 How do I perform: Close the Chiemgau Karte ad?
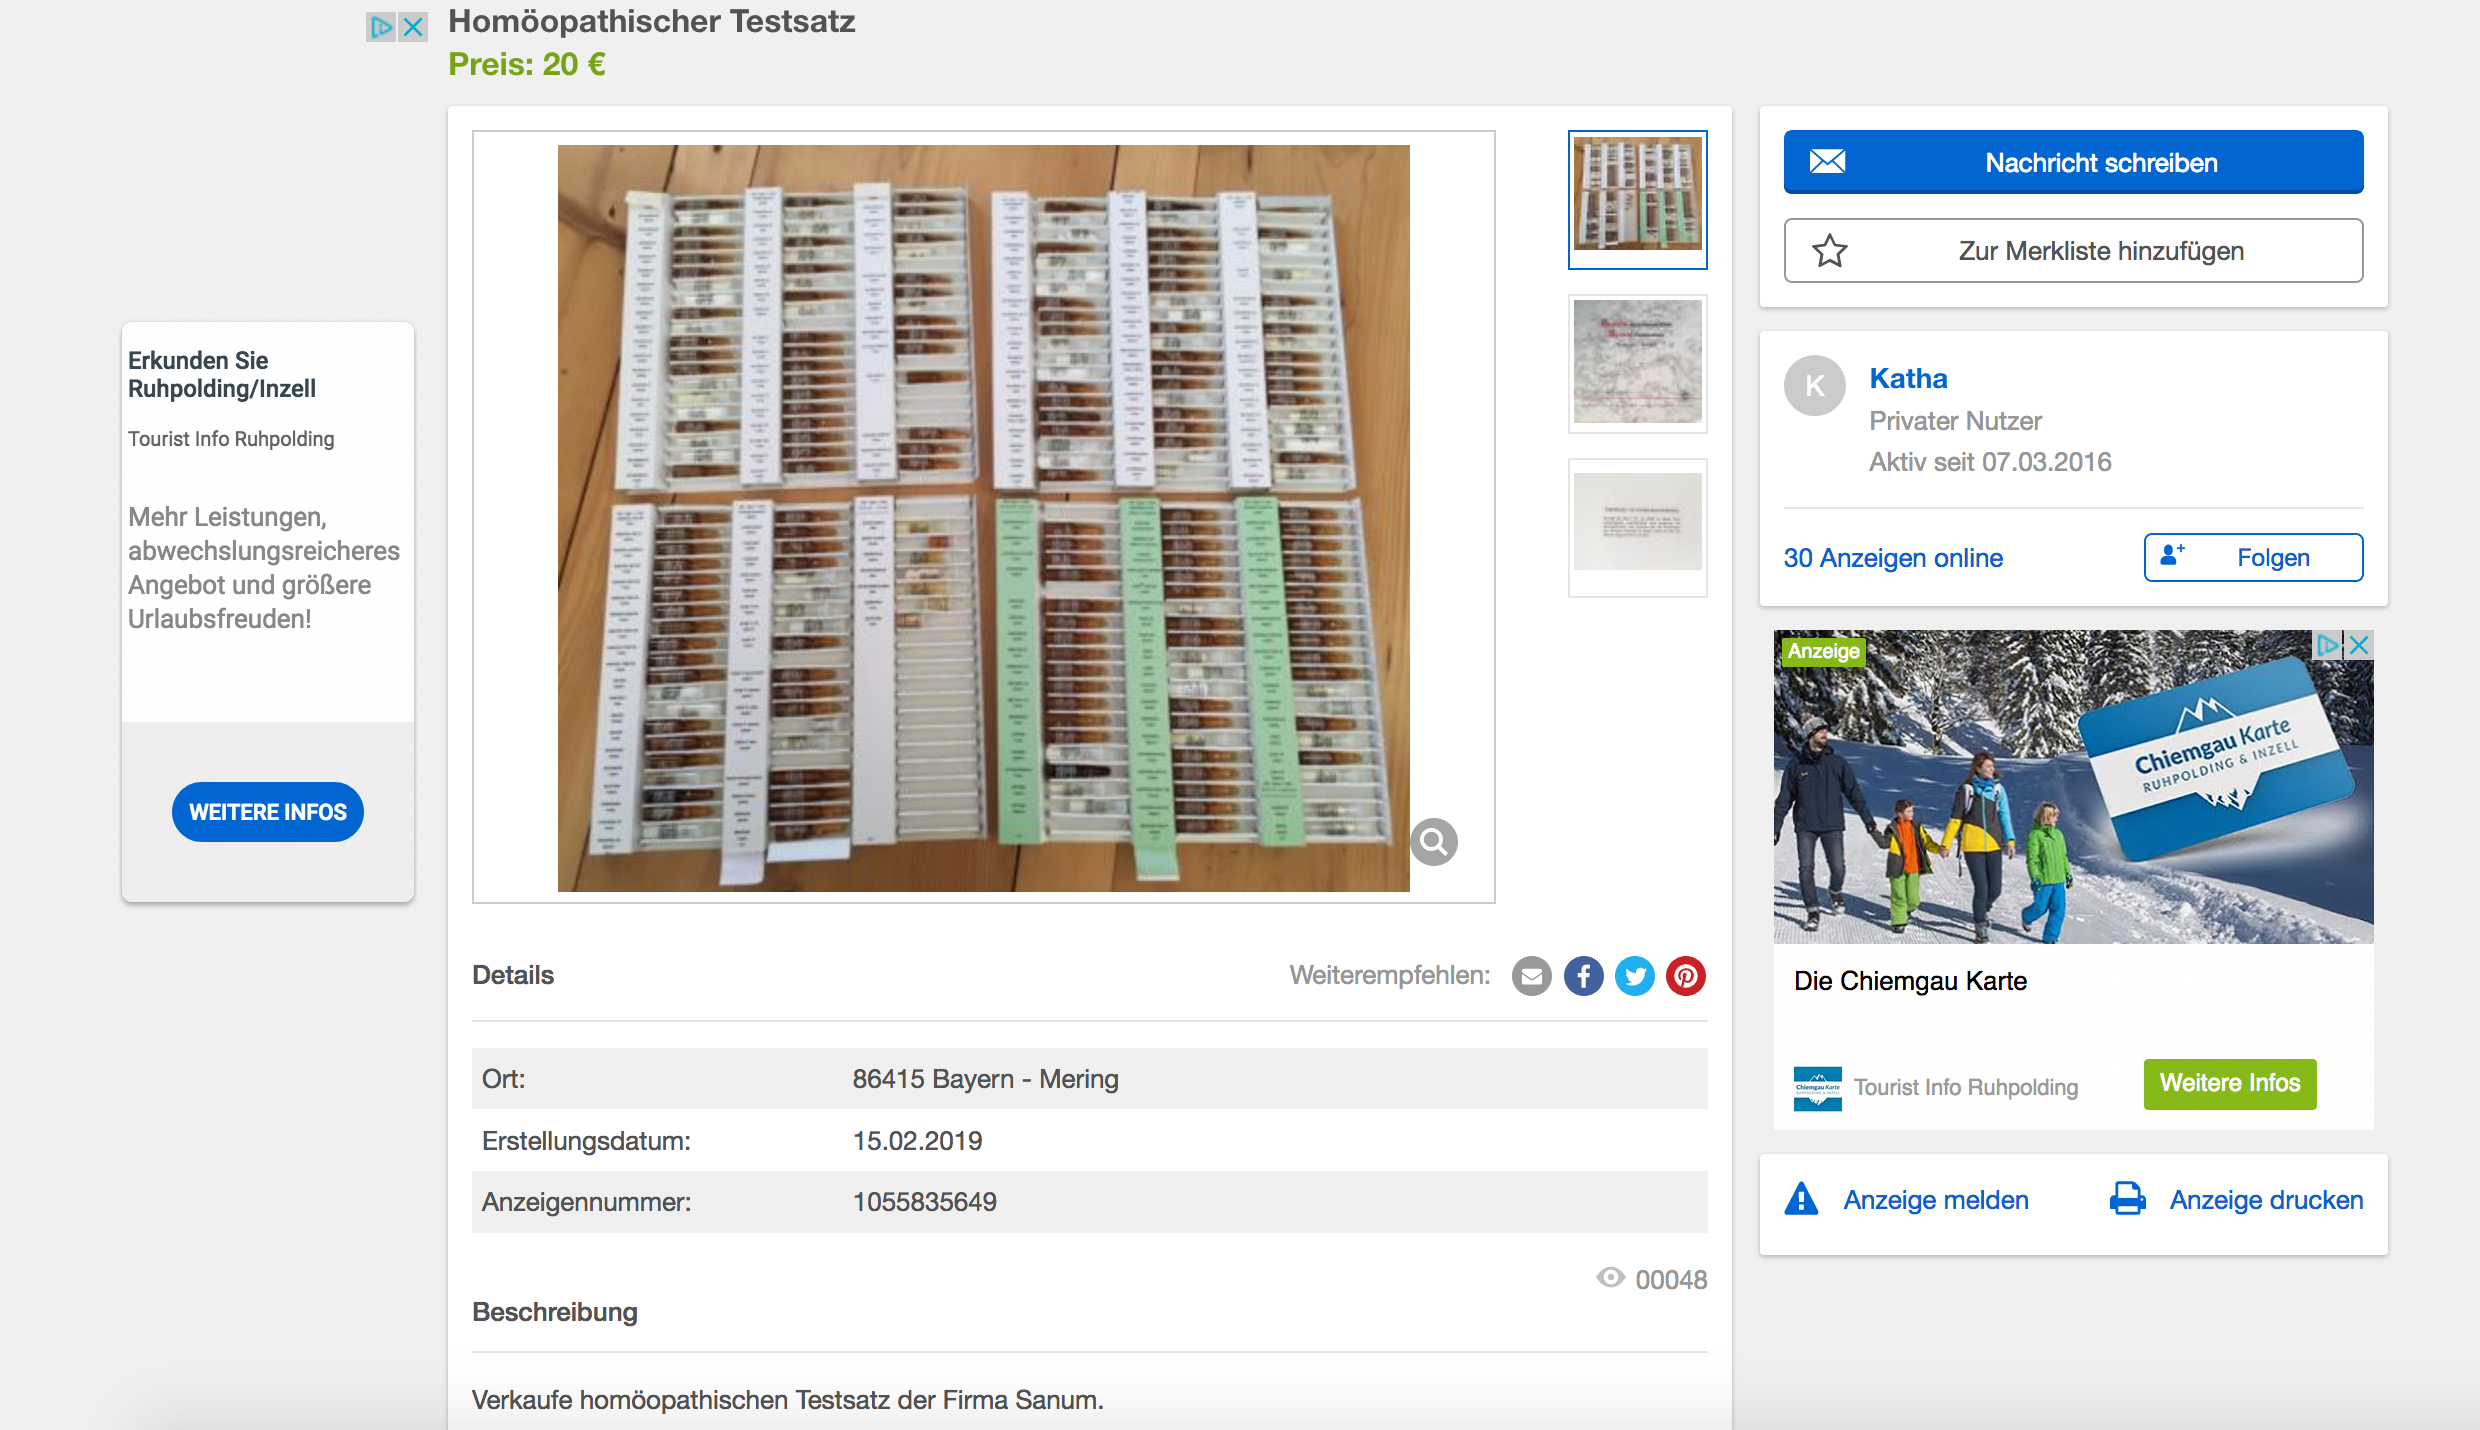(2359, 645)
